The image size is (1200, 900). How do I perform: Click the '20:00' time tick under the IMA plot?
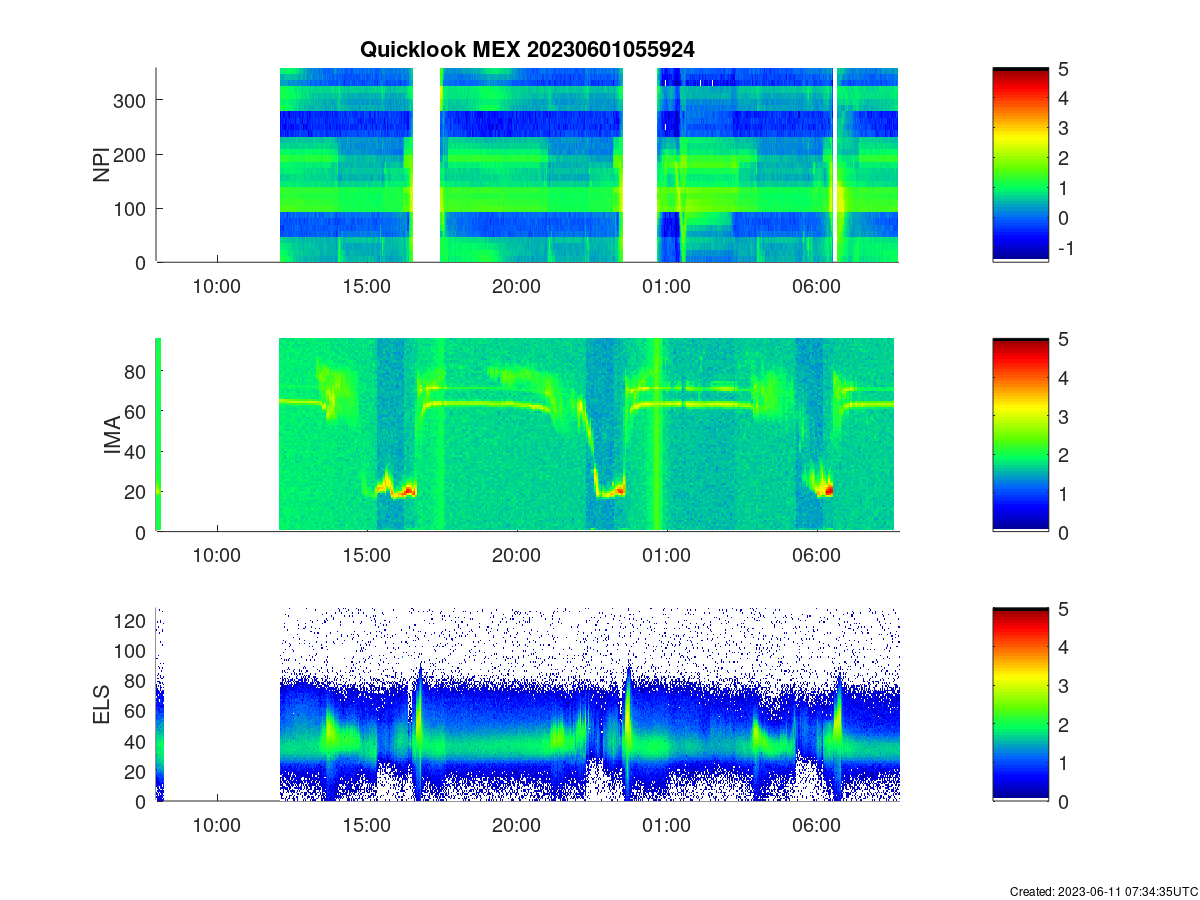[x=517, y=555]
